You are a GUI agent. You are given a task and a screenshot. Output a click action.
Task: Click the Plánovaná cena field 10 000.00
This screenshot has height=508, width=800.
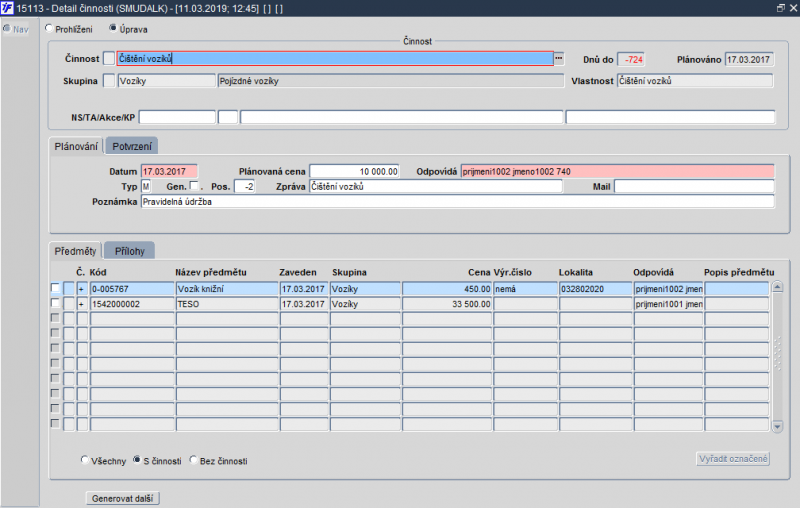pyautogui.click(x=355, y=171)
